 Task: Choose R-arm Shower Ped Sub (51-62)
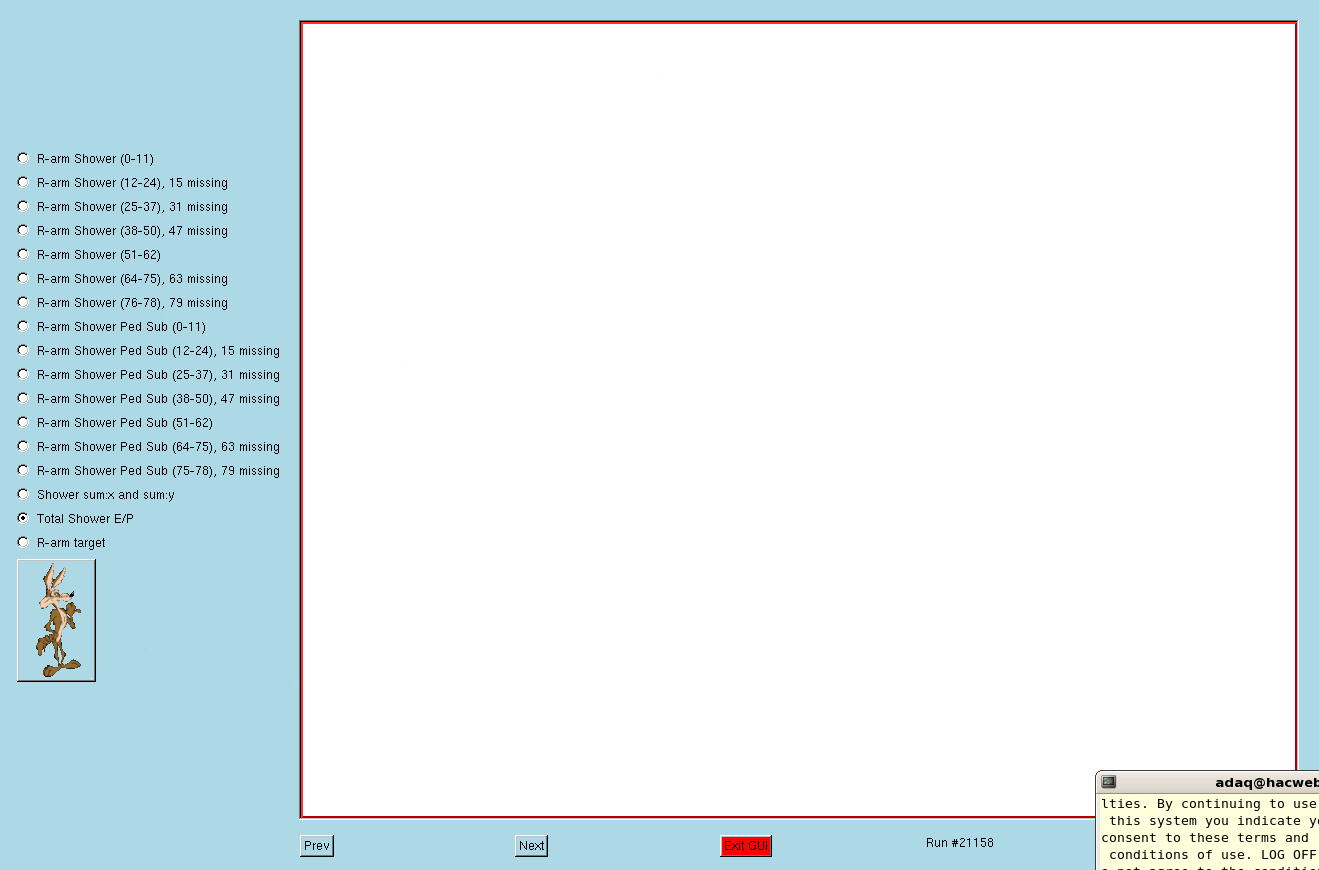[x=23, y=422]
